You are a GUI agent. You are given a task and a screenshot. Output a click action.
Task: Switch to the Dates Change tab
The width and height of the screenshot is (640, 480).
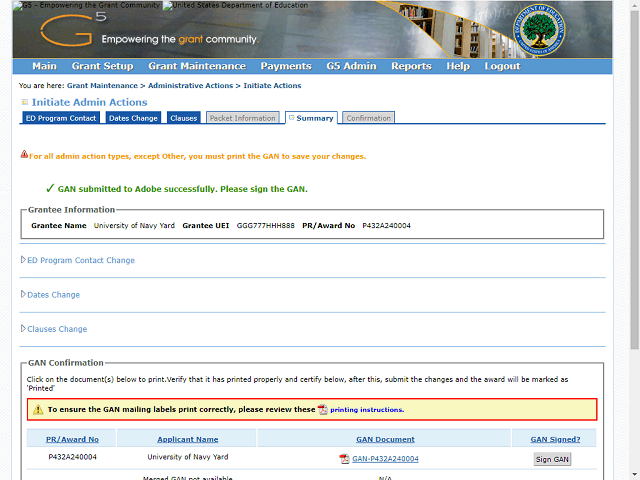tap(133, 118)
